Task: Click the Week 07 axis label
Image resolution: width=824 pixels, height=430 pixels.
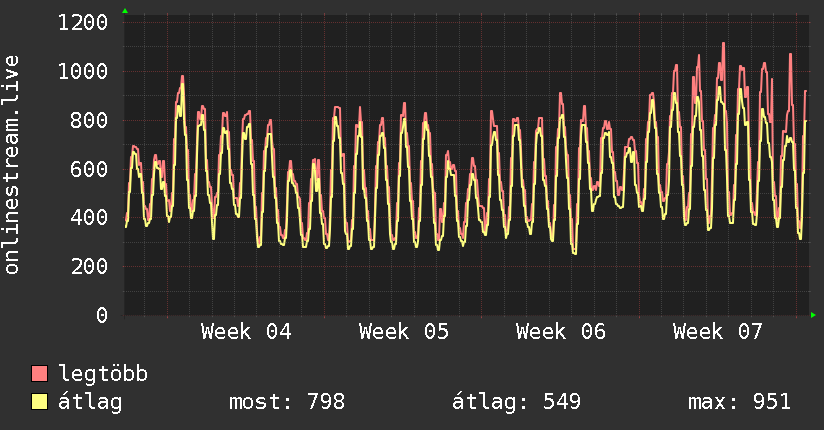Action: coord(718,332)
